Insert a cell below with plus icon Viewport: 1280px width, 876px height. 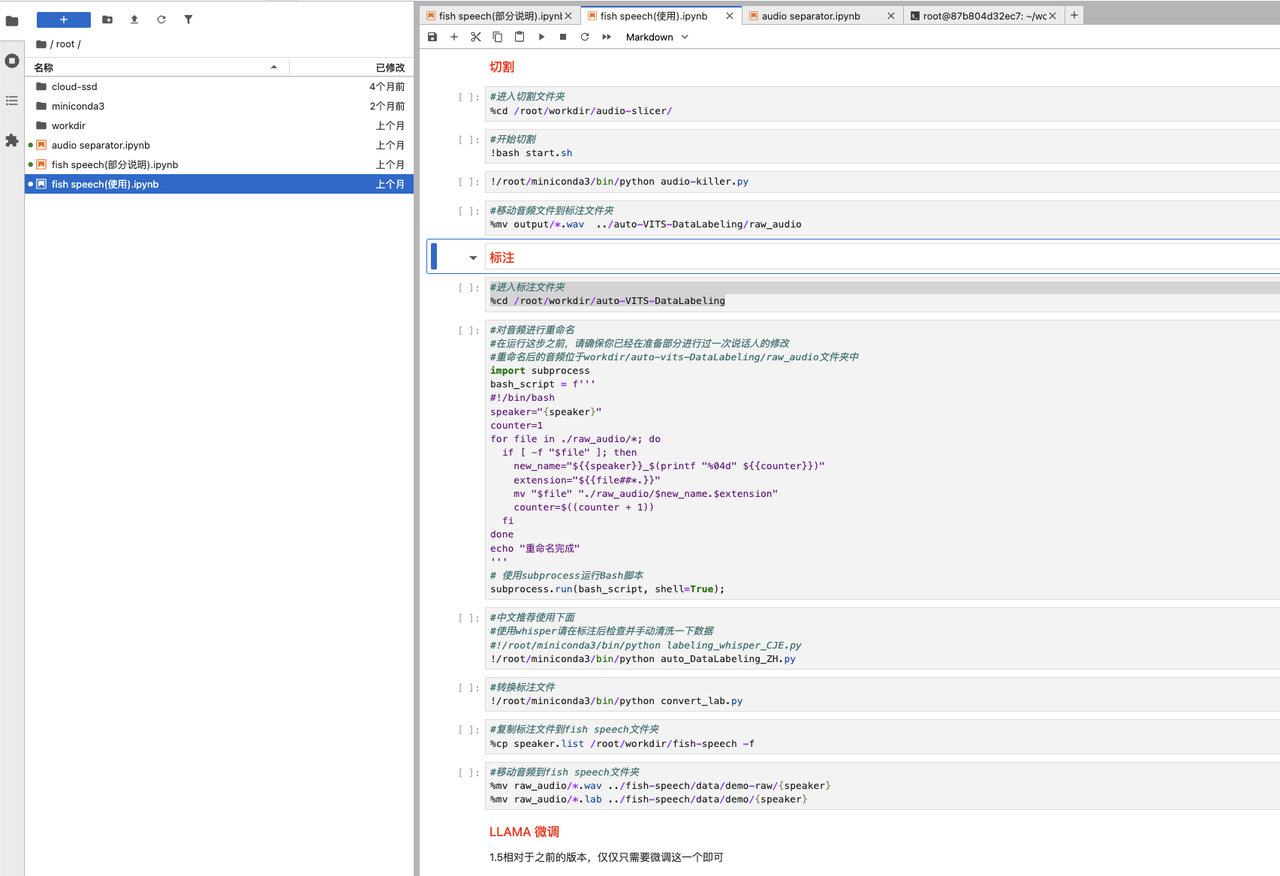[x=454, y=37]
